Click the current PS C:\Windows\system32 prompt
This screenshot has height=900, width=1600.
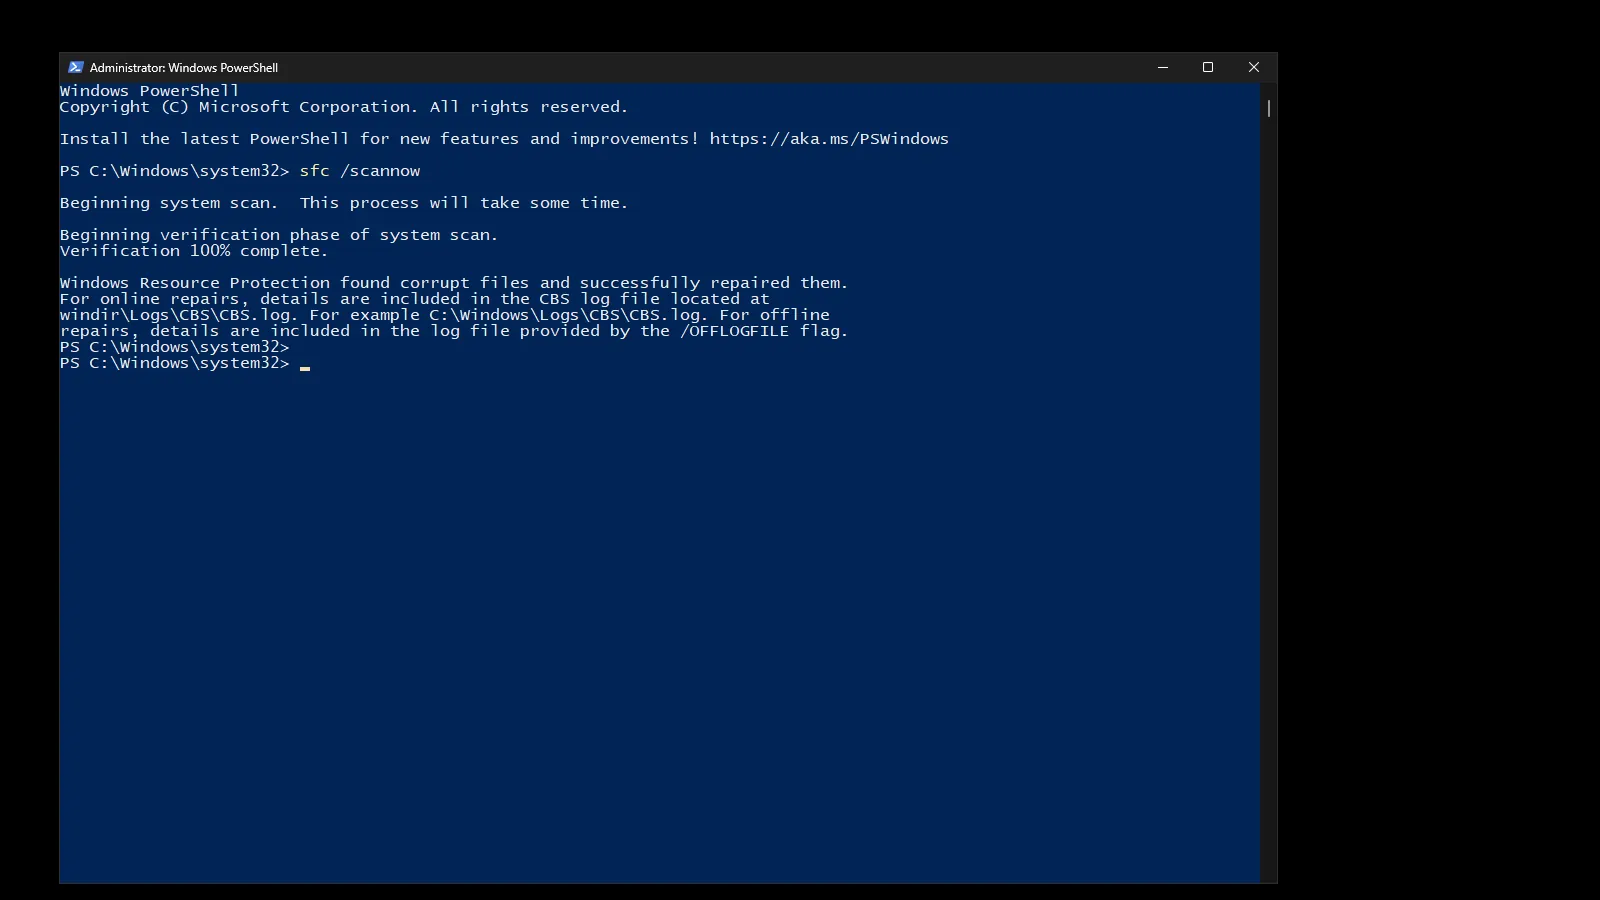(173, 363)
